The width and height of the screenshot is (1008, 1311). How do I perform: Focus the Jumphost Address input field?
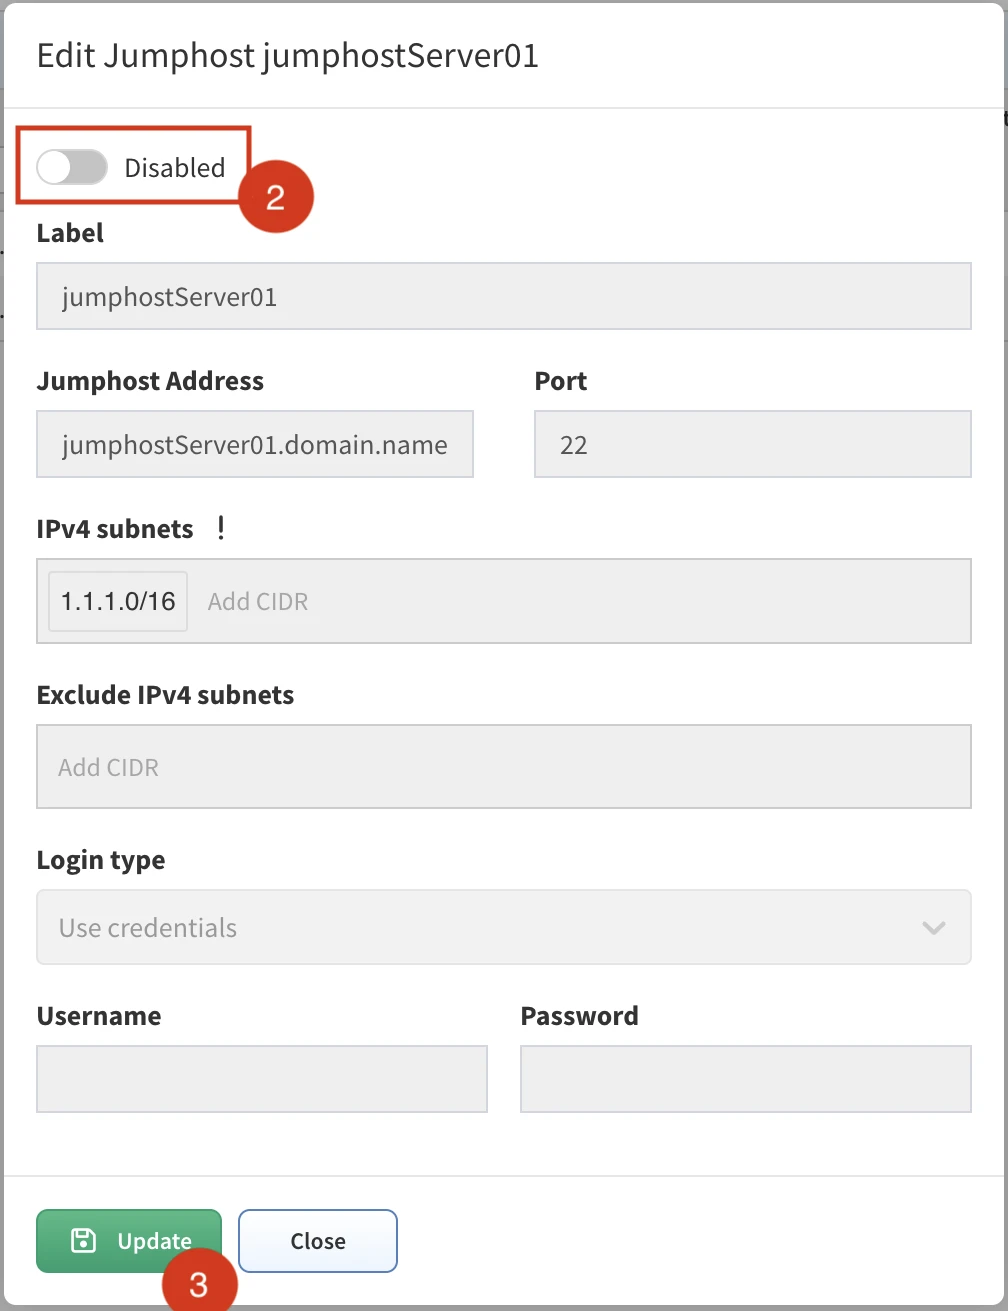254,444
